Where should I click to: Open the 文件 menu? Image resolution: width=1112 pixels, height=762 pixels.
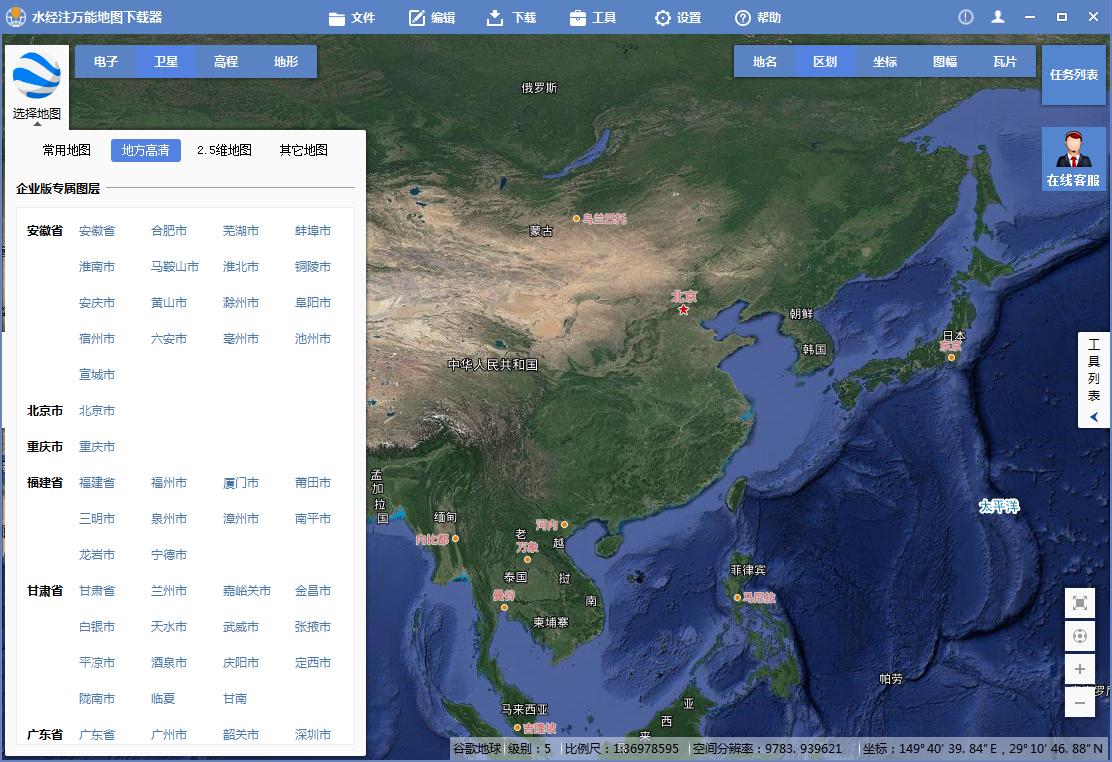click(x=352, y=18)
